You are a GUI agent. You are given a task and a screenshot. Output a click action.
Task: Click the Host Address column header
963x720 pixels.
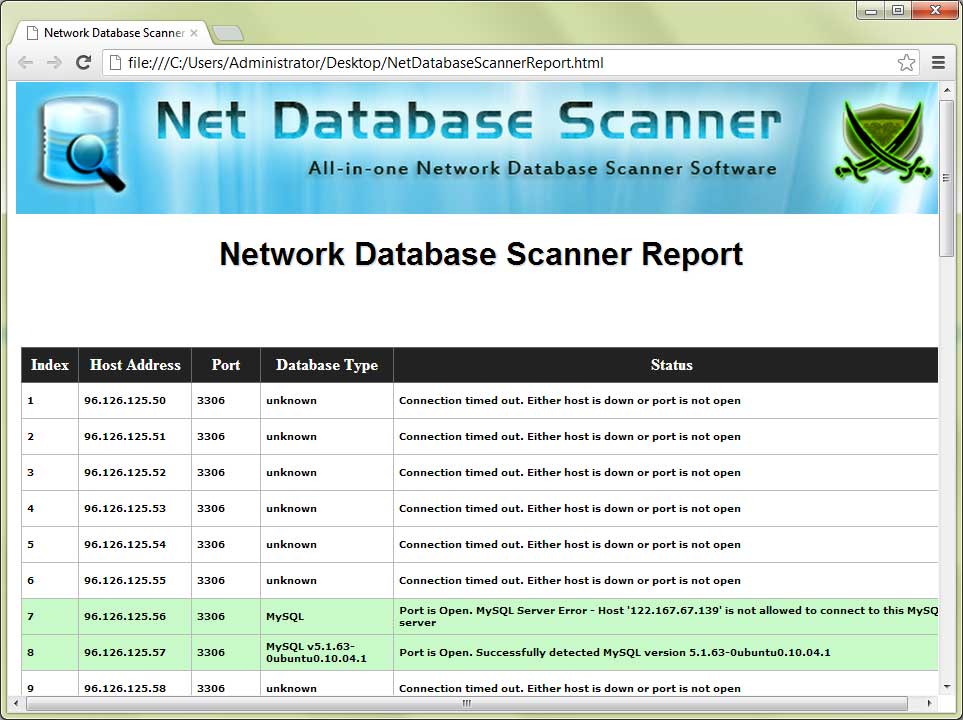point(135,365)
